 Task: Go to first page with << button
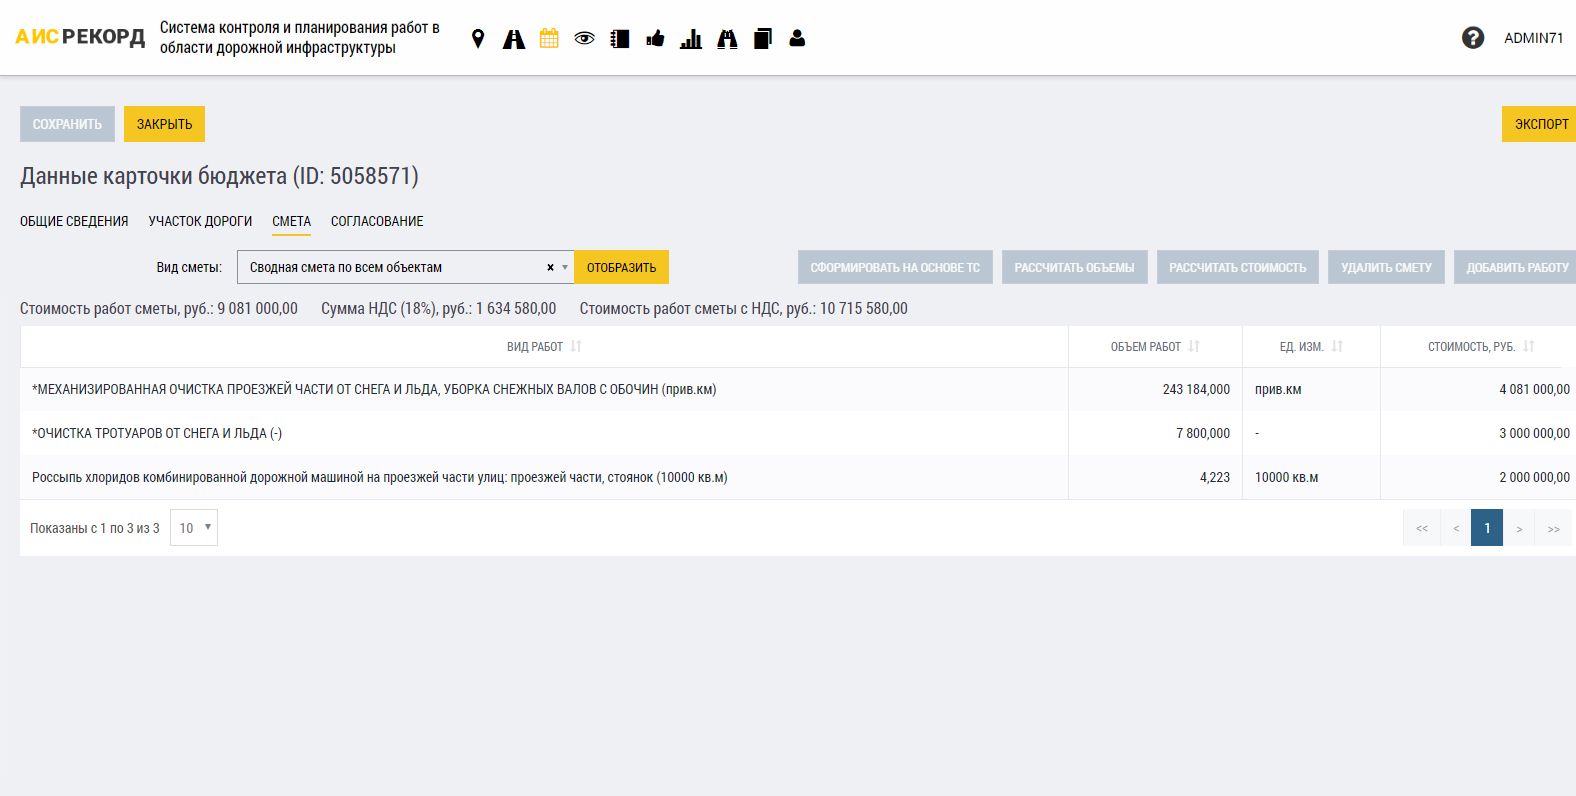tap(1422, 528)
